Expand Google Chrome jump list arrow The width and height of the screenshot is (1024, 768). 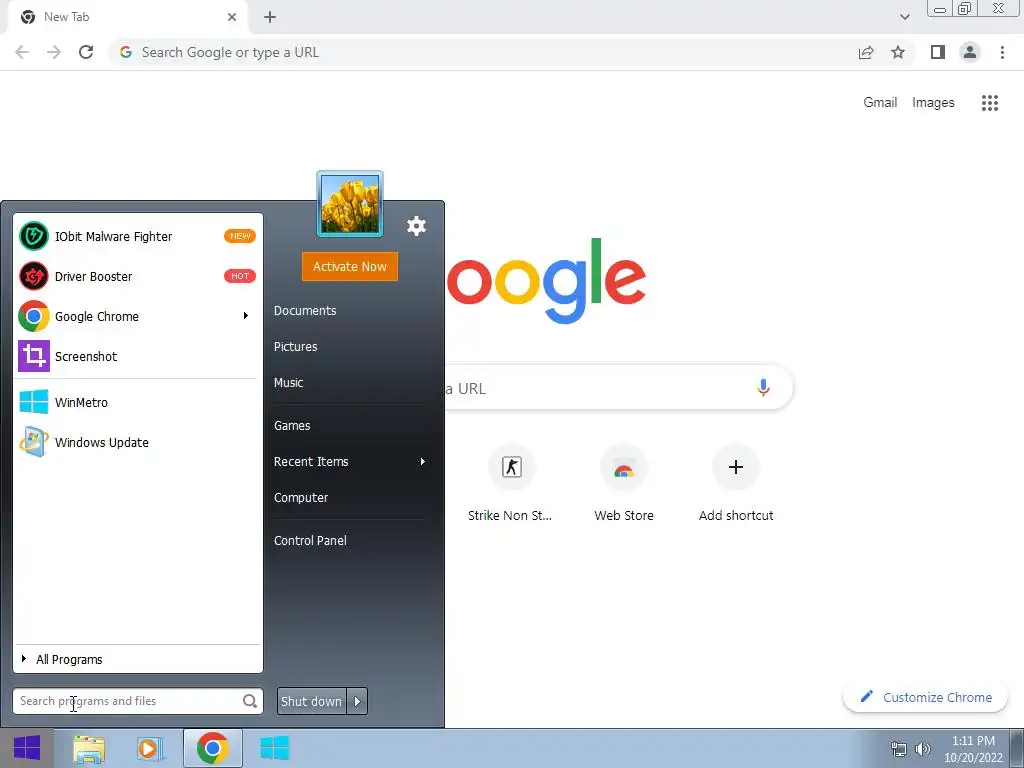246,316
